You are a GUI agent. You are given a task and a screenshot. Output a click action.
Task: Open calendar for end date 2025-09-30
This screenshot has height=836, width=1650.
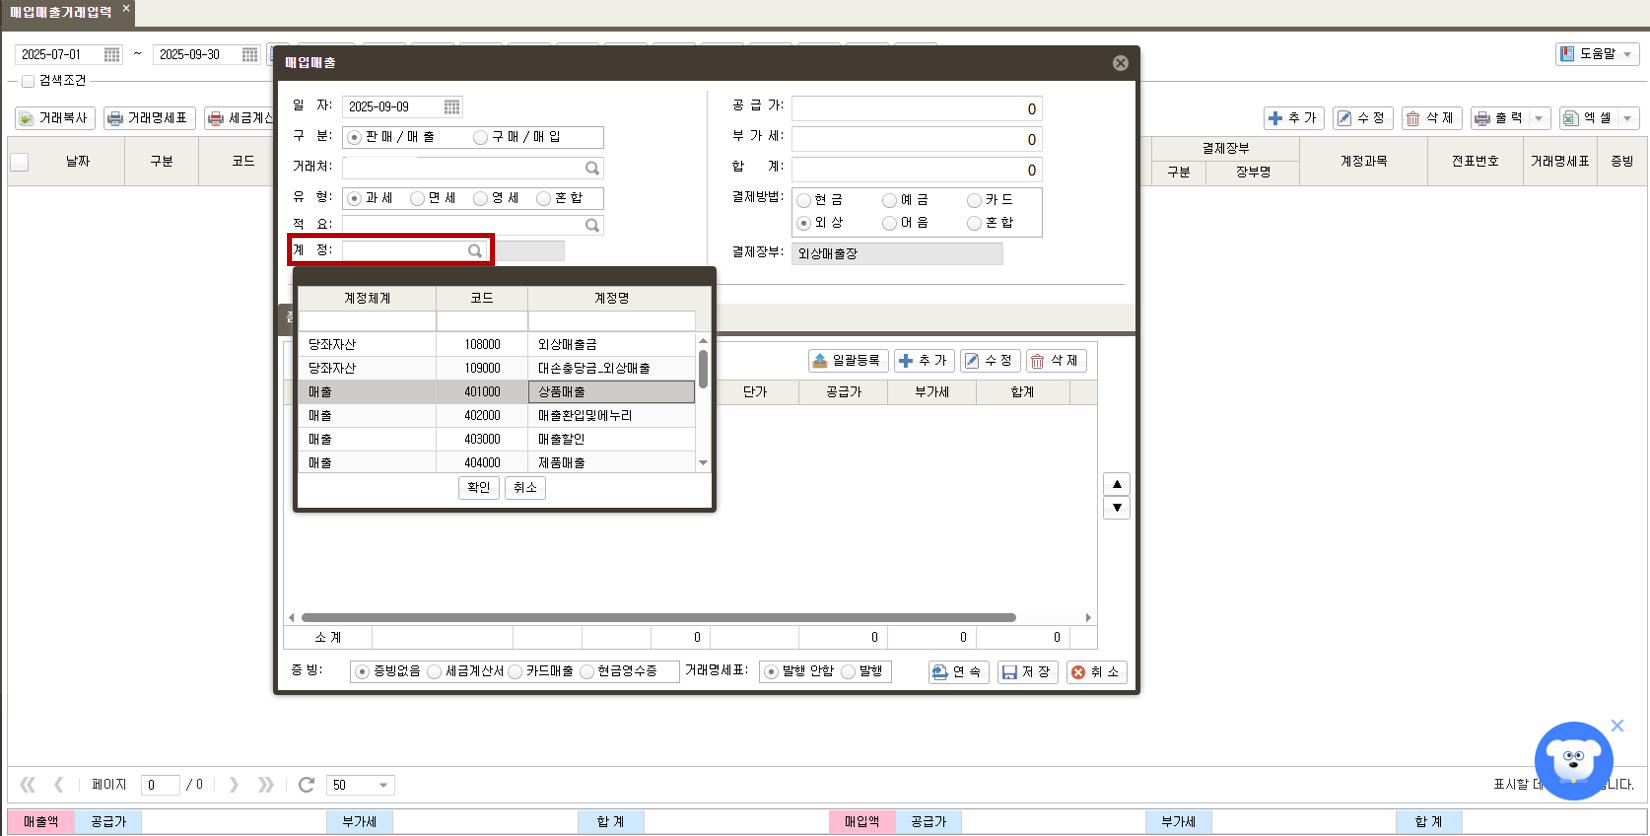point(250,55)
